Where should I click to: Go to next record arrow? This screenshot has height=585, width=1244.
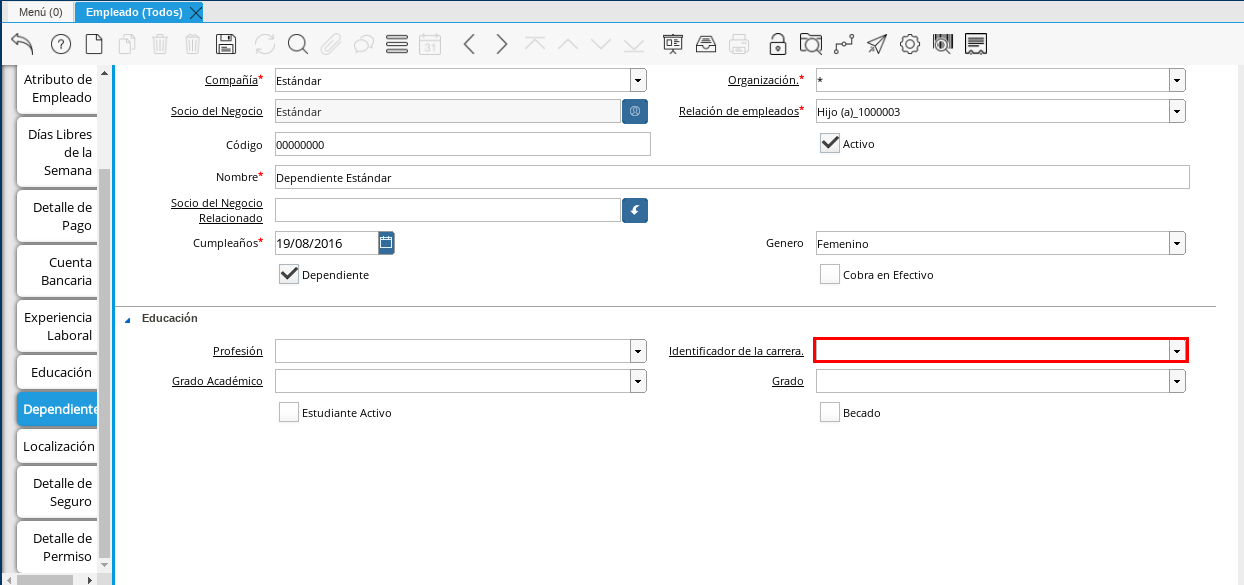tap(502, 44)
